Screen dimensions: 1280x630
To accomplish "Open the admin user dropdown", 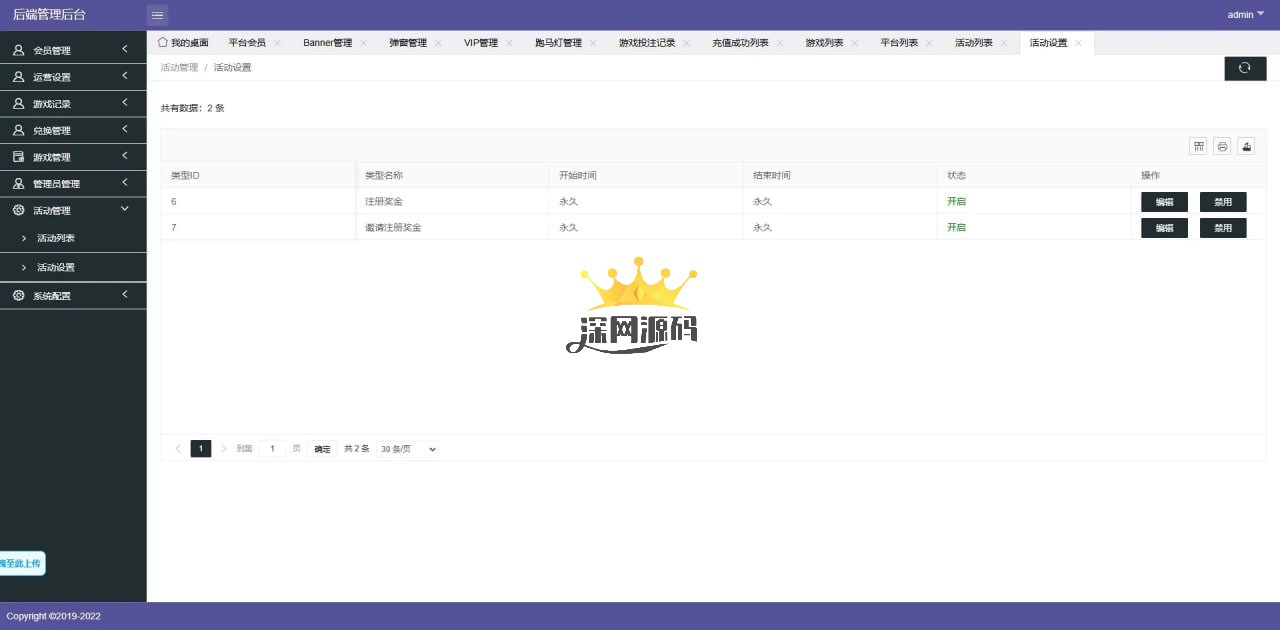I will click(1245, 15).
